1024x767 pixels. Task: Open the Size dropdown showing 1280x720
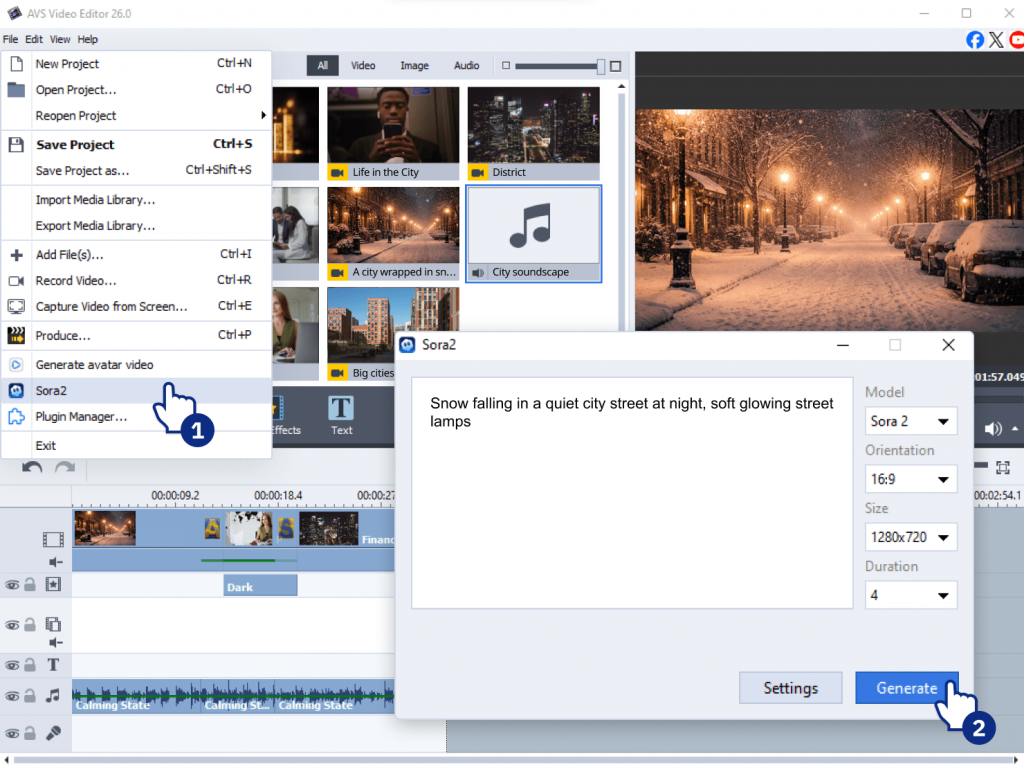[910, 537]
